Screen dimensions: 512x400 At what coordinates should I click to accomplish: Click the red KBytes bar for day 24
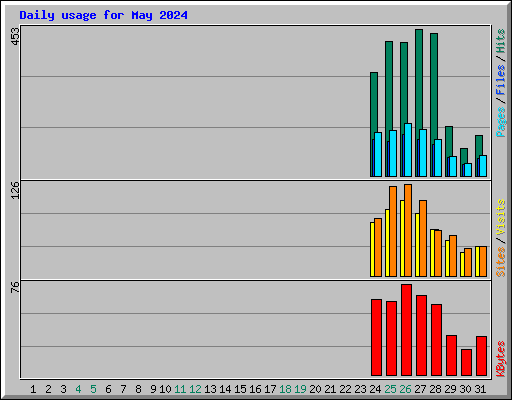[x=376, y=337]
